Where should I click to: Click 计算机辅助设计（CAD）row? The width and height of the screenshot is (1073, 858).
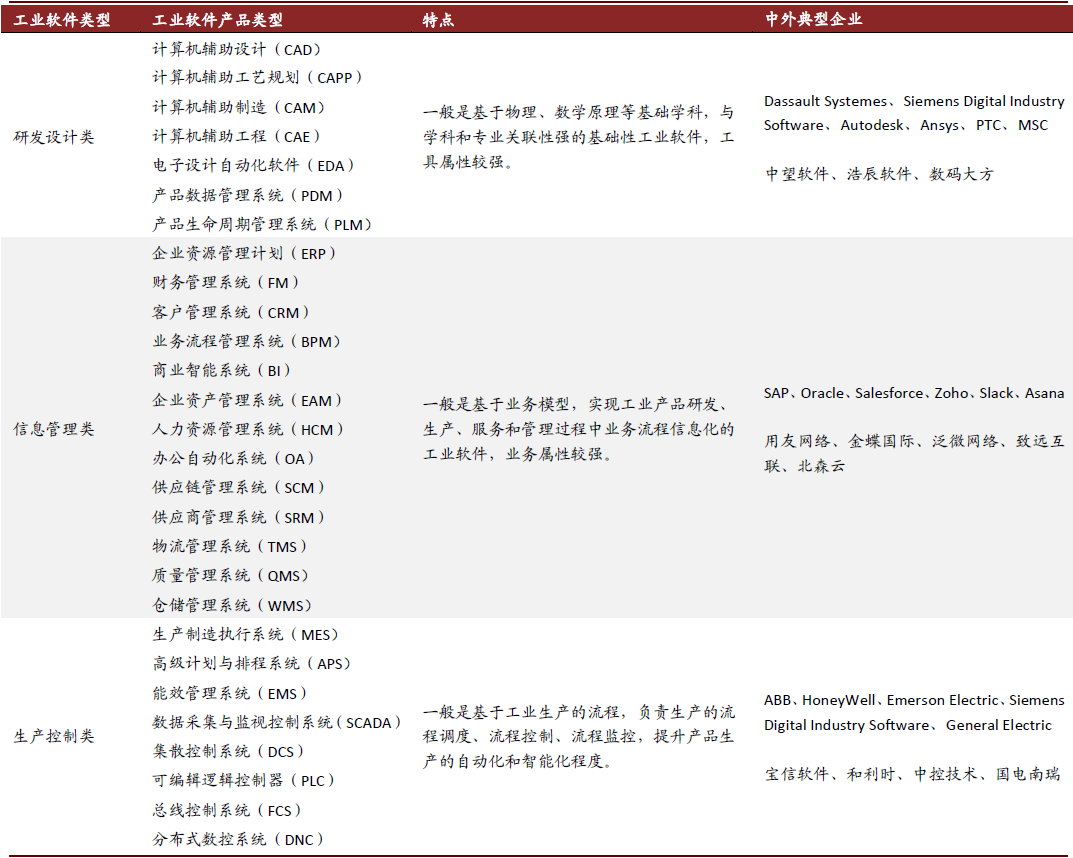(236, 49)
